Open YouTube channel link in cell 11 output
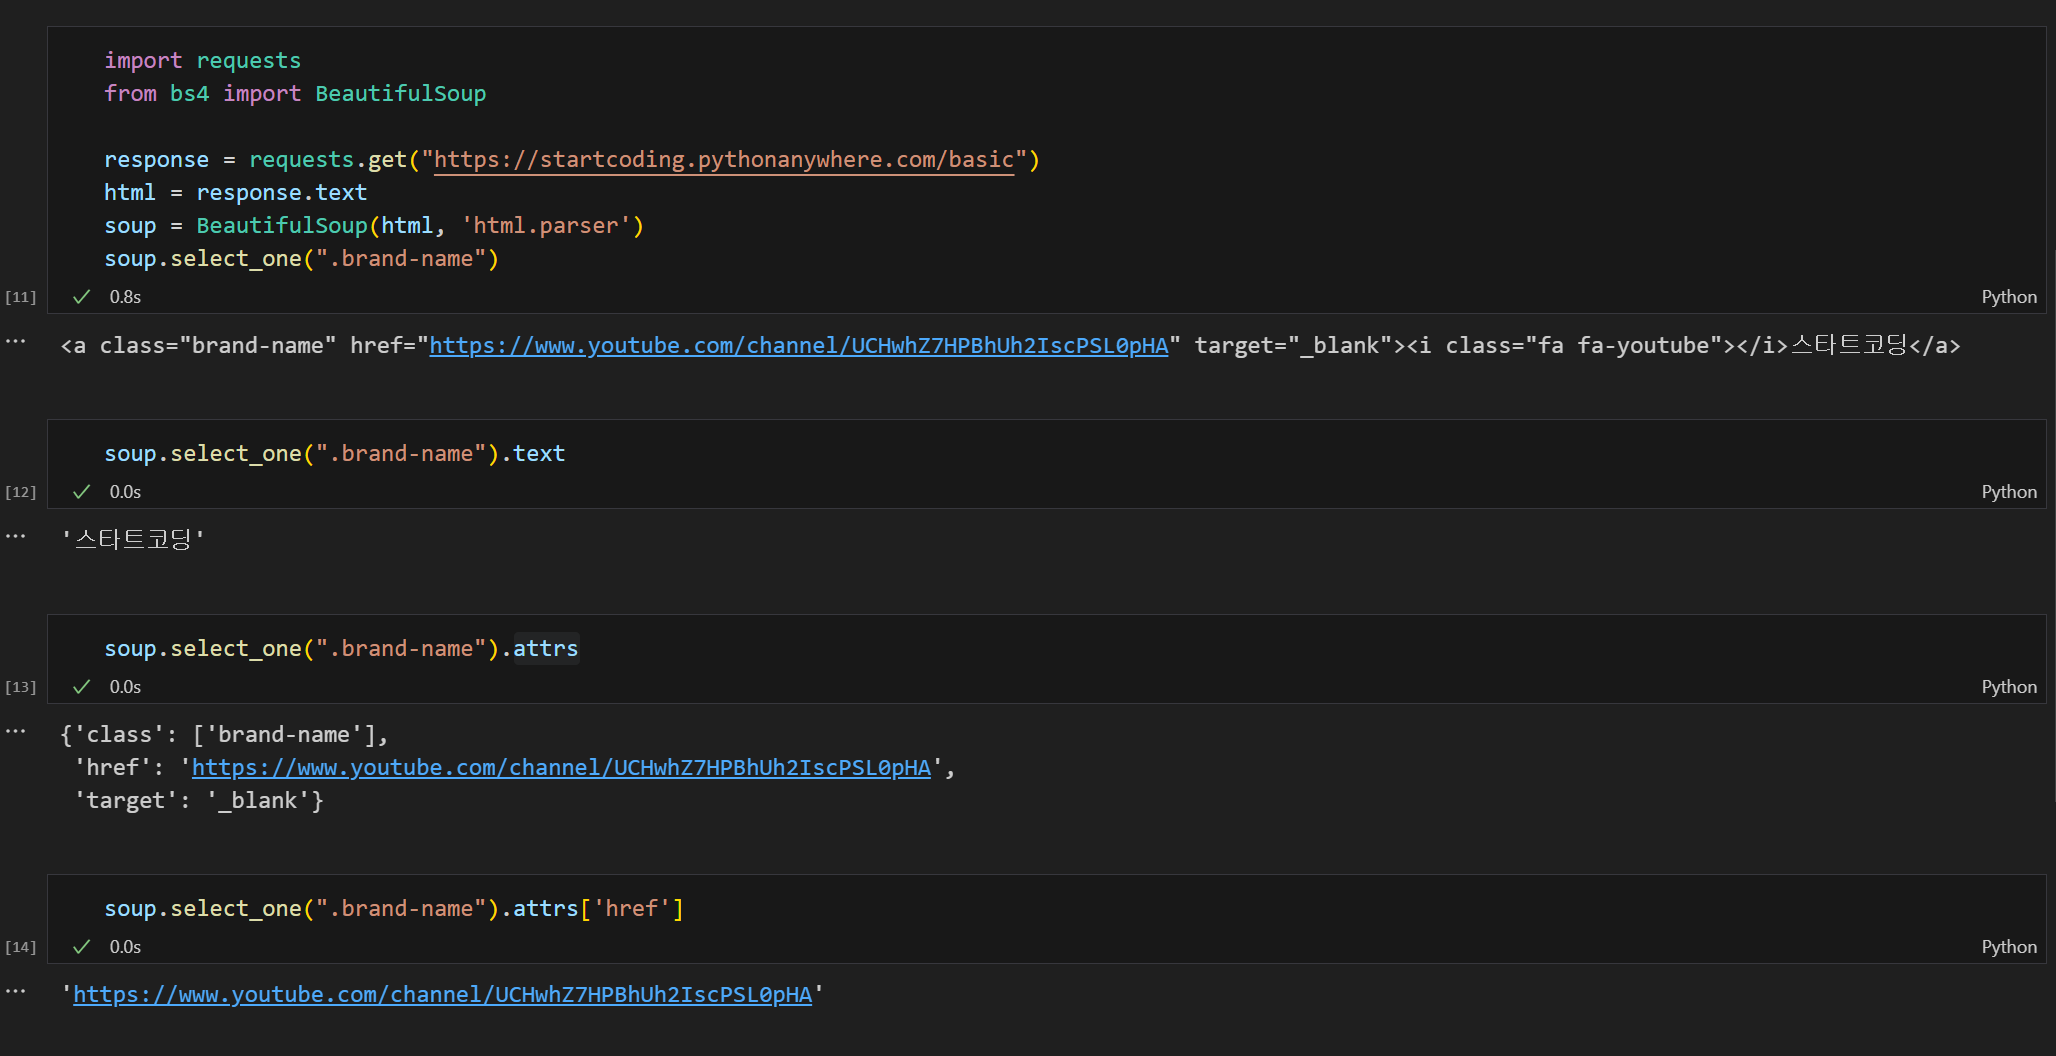 point(799,346)
